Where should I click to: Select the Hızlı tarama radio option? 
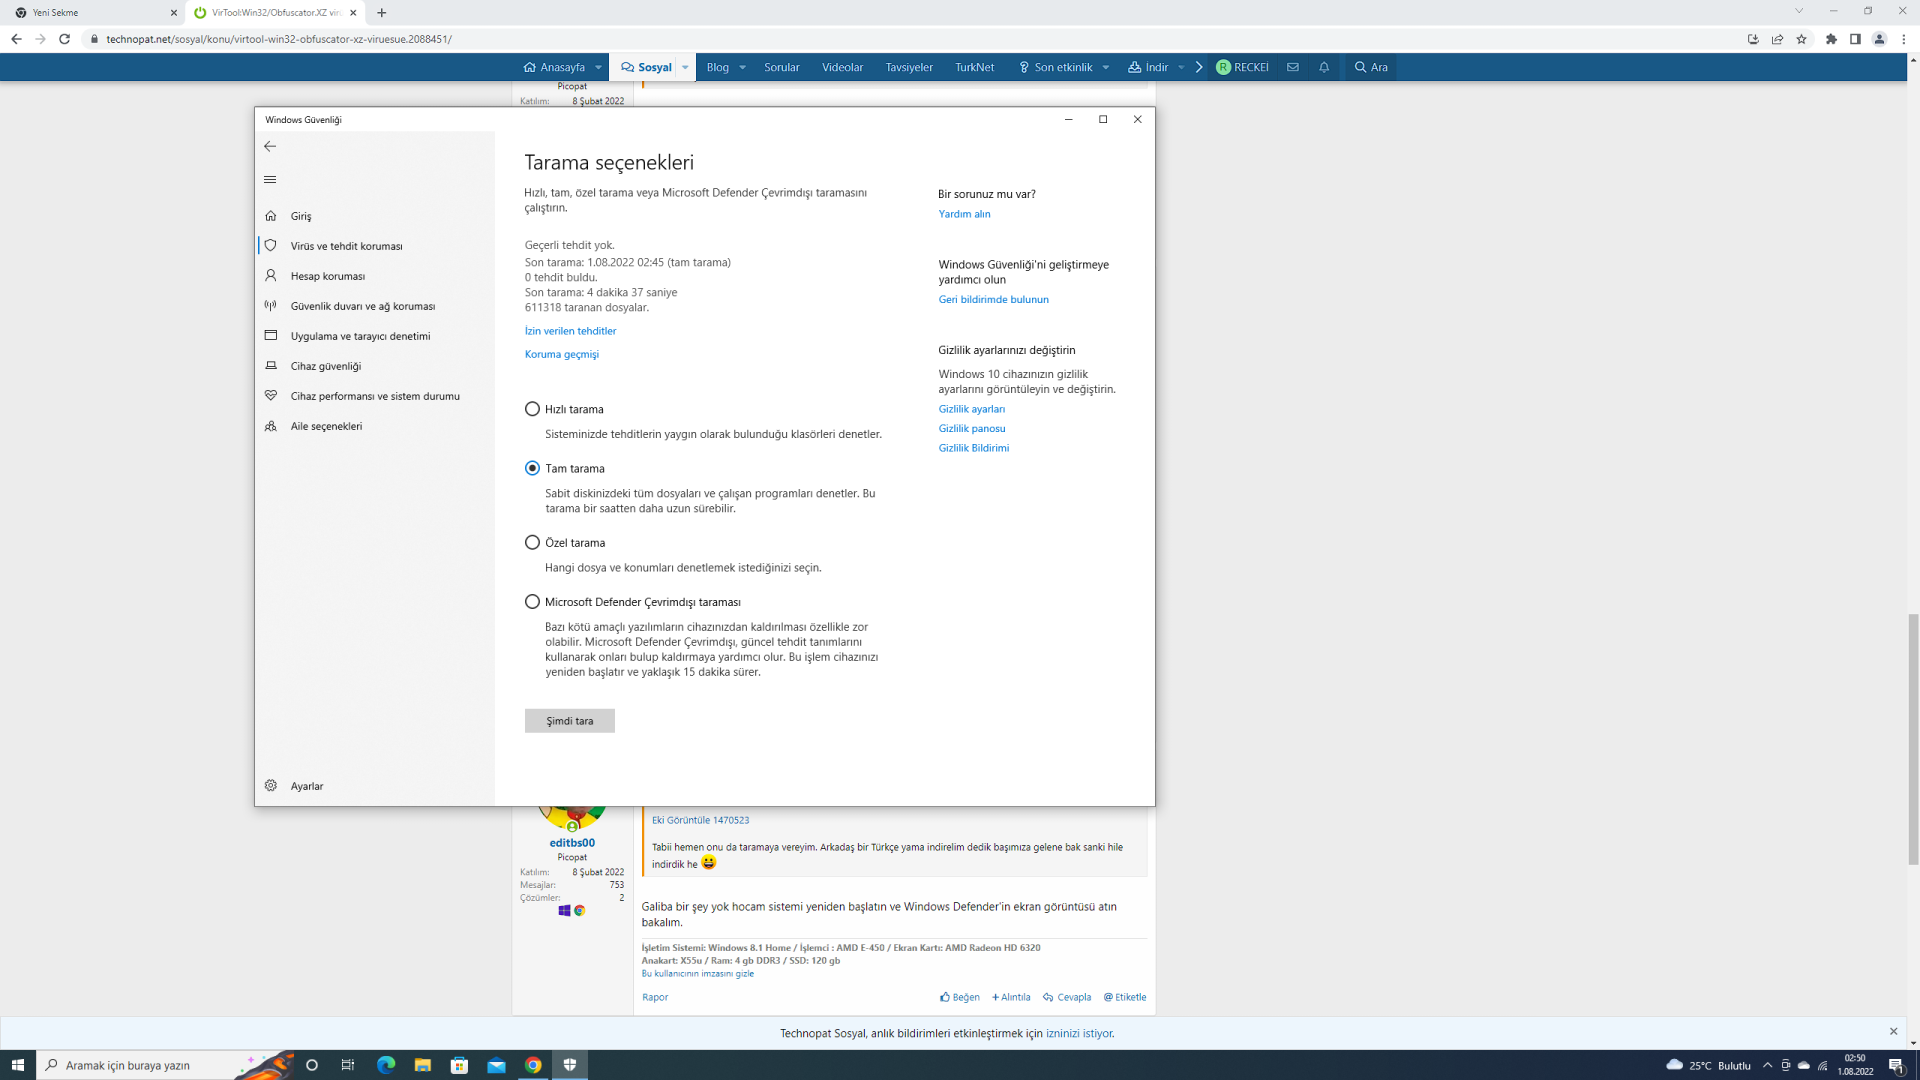532,409
